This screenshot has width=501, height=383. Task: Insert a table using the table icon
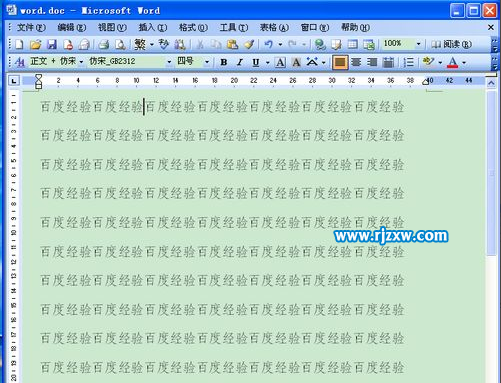pos(352,44)
